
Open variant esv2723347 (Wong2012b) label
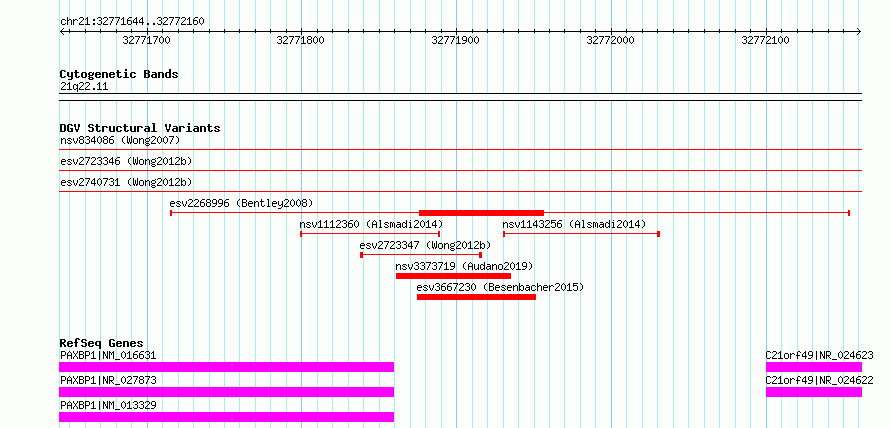[x=425, y=245]
